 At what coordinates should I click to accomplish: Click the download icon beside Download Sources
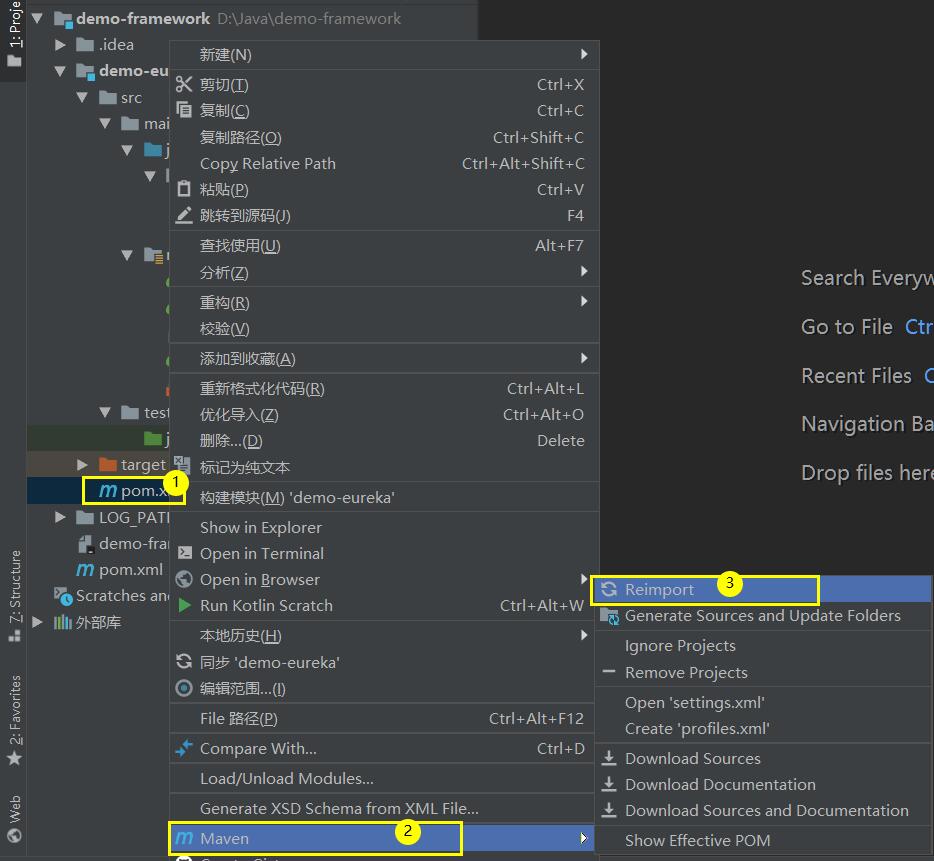609,758
